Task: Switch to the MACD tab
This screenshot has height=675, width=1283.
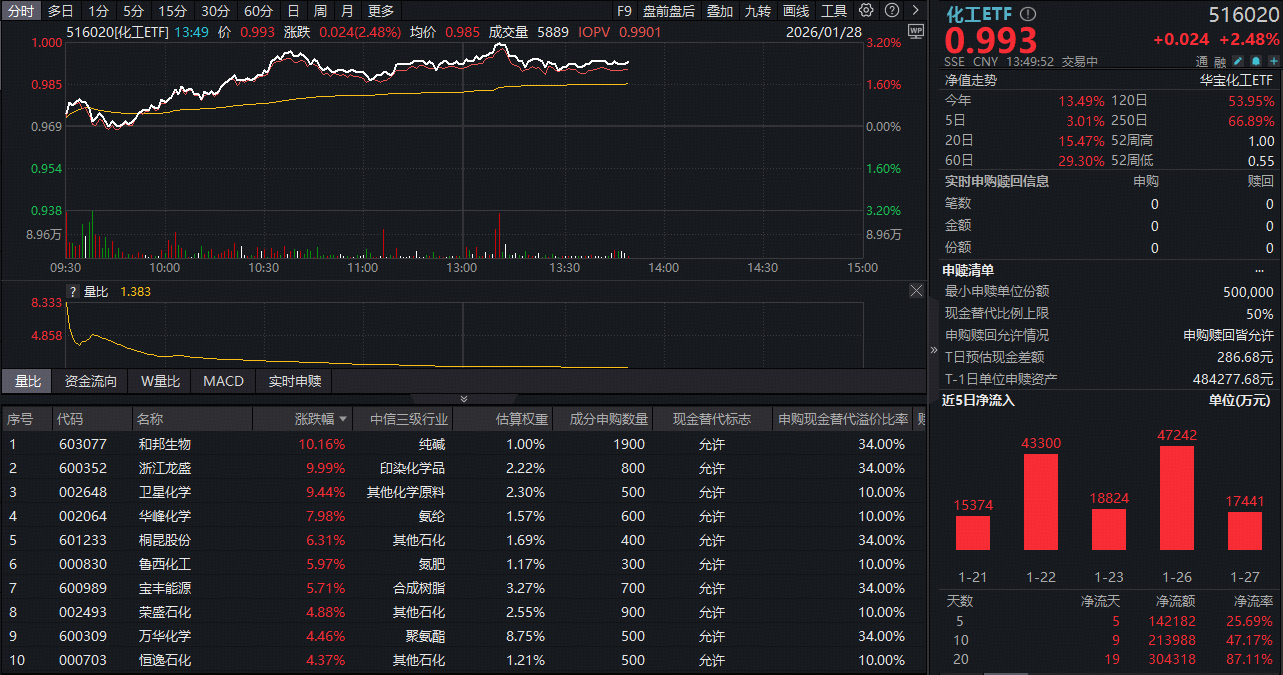Action: (223, 381)
